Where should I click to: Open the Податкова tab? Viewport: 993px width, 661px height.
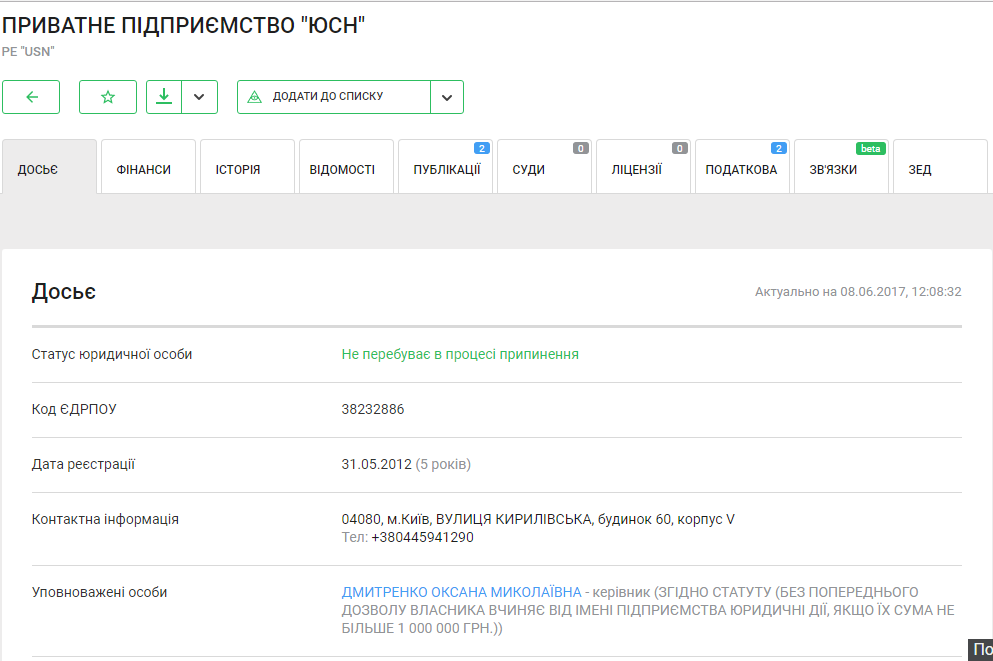(742, 169)
